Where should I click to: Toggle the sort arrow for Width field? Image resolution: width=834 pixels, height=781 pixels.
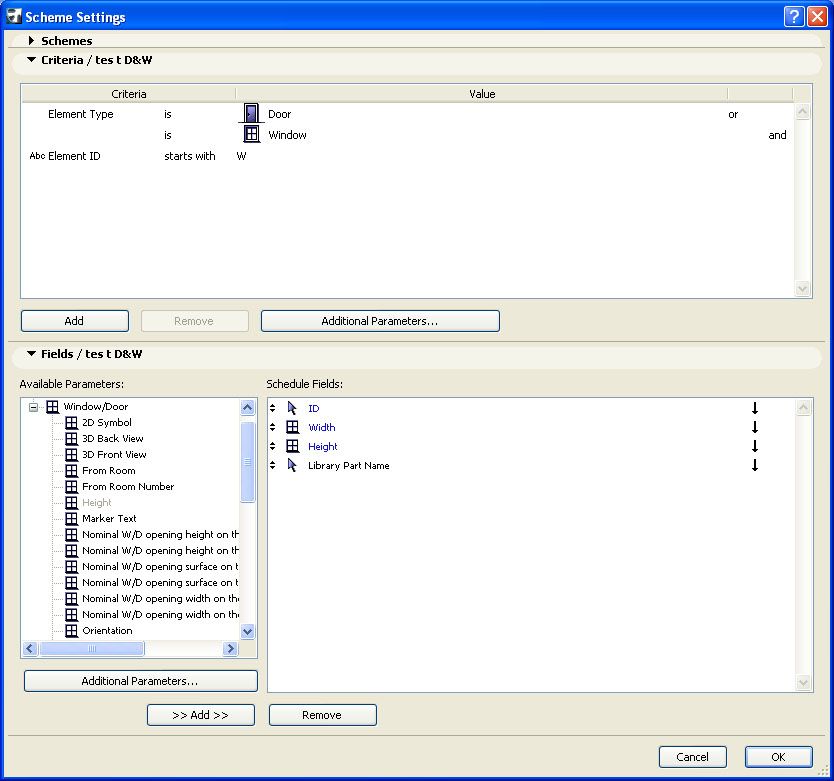pos(754,427)
